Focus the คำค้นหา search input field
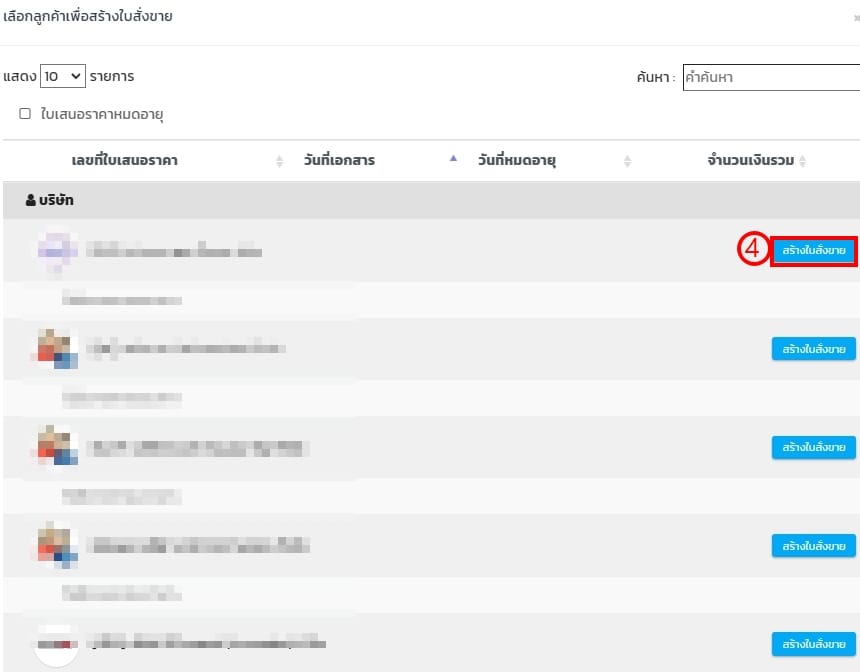The height and width of the screenshot is (672, 860). coord(771,77)
